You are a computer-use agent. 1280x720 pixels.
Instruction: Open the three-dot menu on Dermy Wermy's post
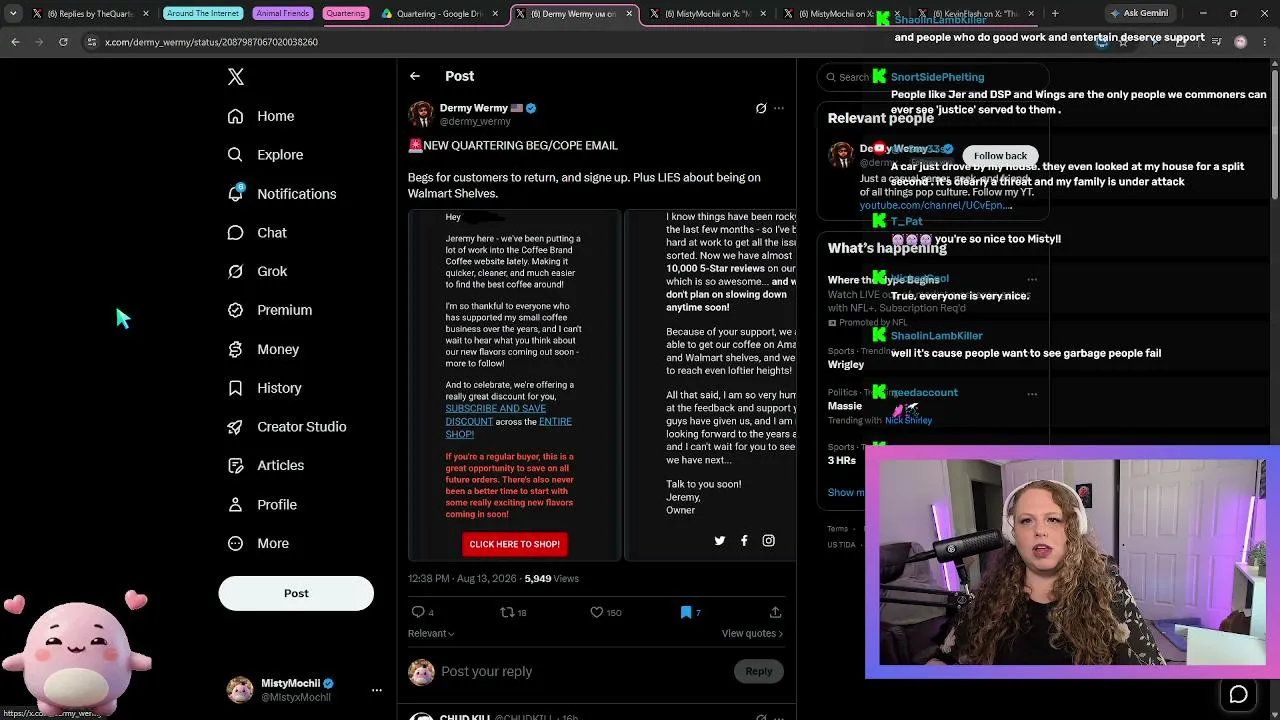coord(779,108)
